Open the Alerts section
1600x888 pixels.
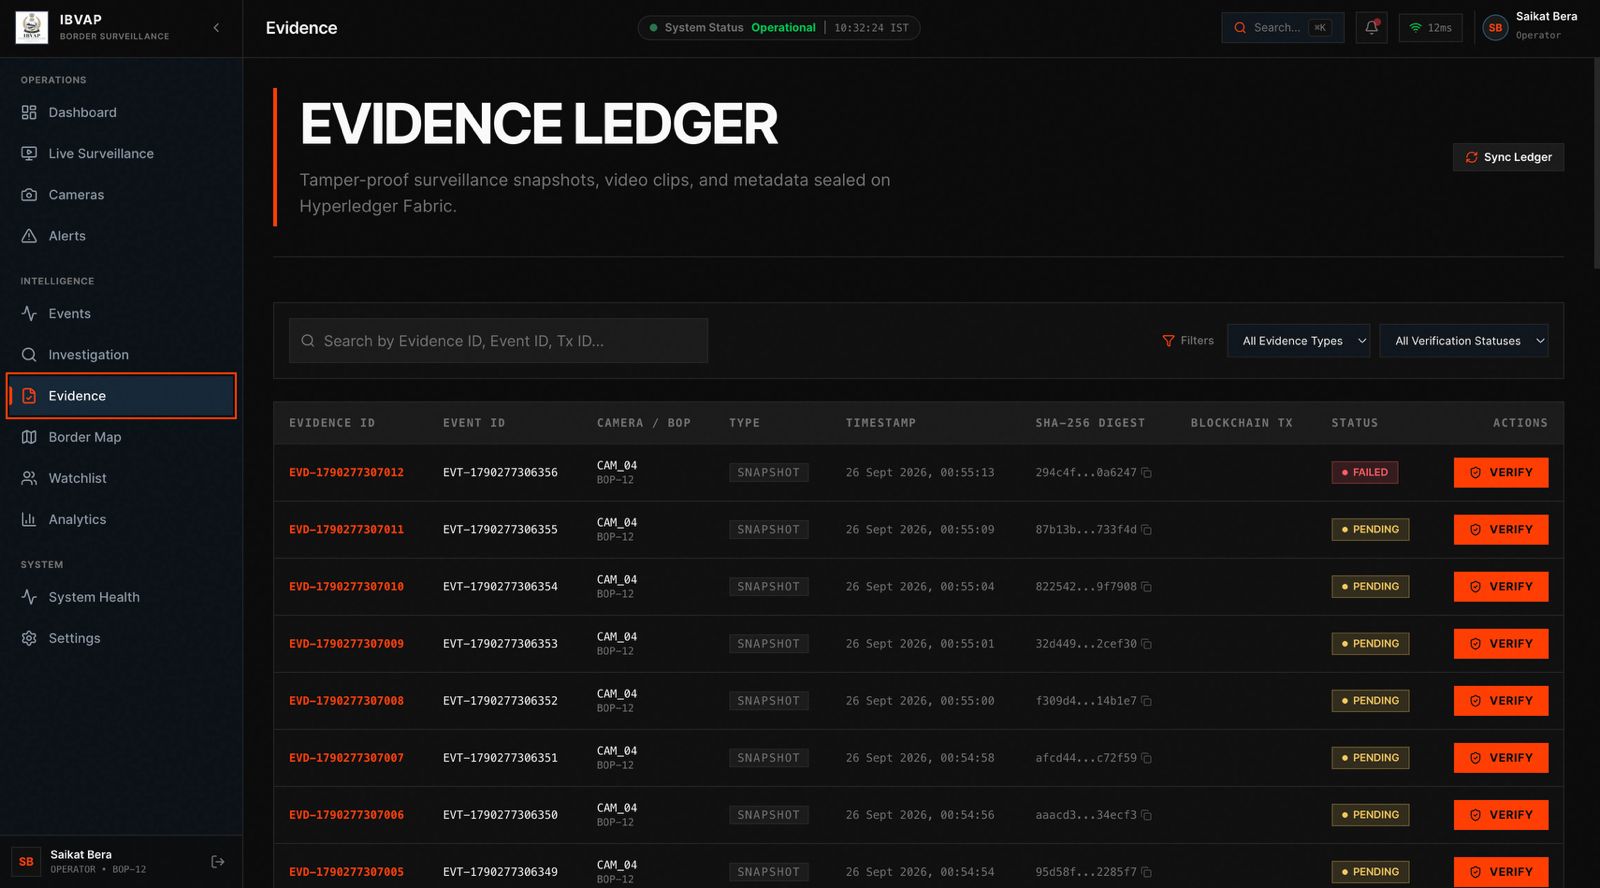[x=121, y=236]
